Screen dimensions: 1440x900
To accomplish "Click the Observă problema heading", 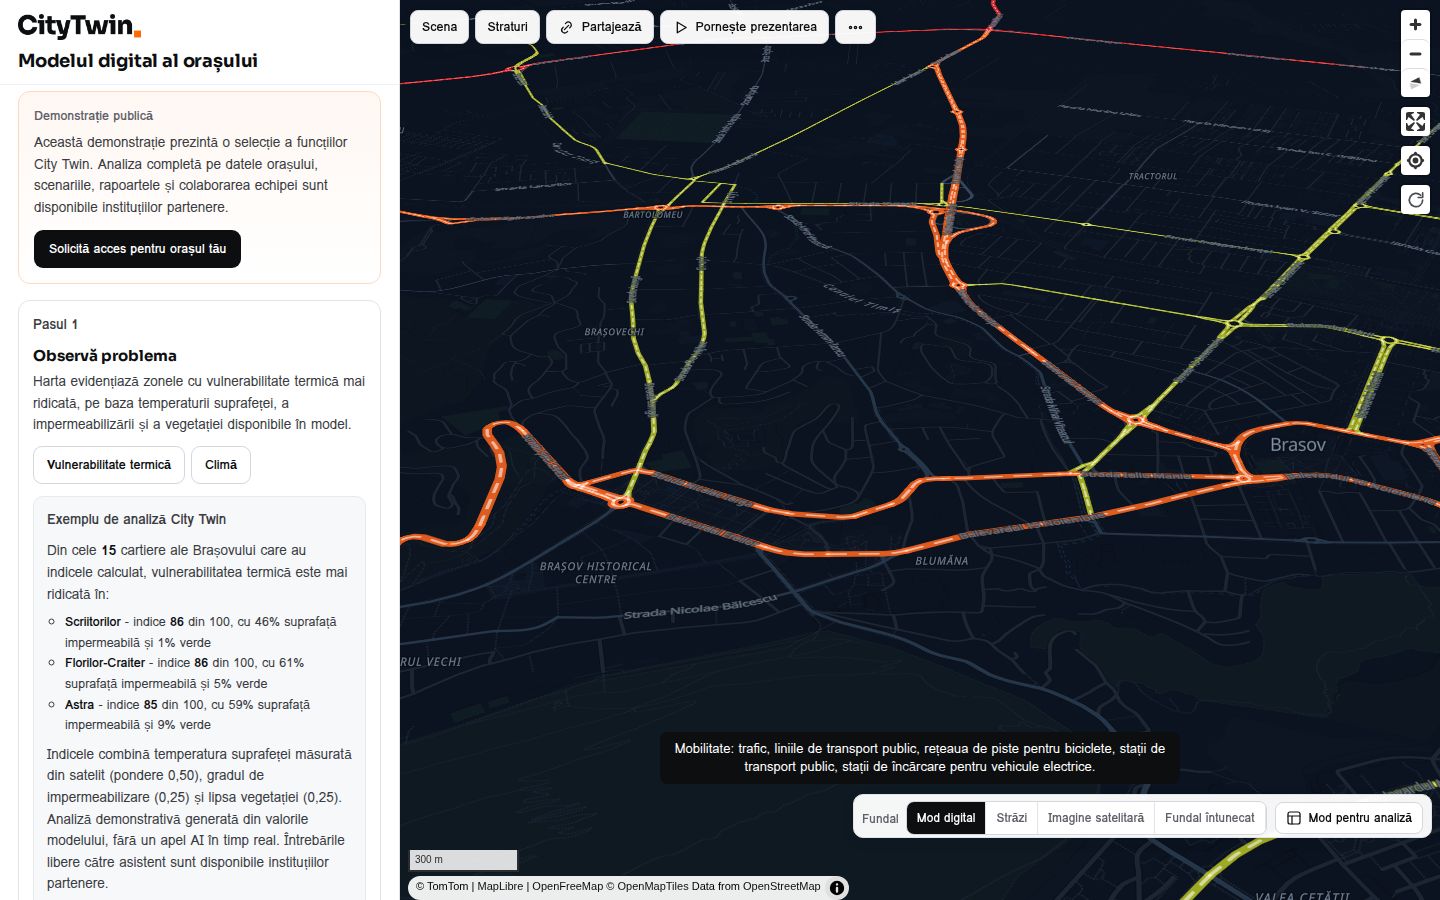I will (x=105, y=356).
